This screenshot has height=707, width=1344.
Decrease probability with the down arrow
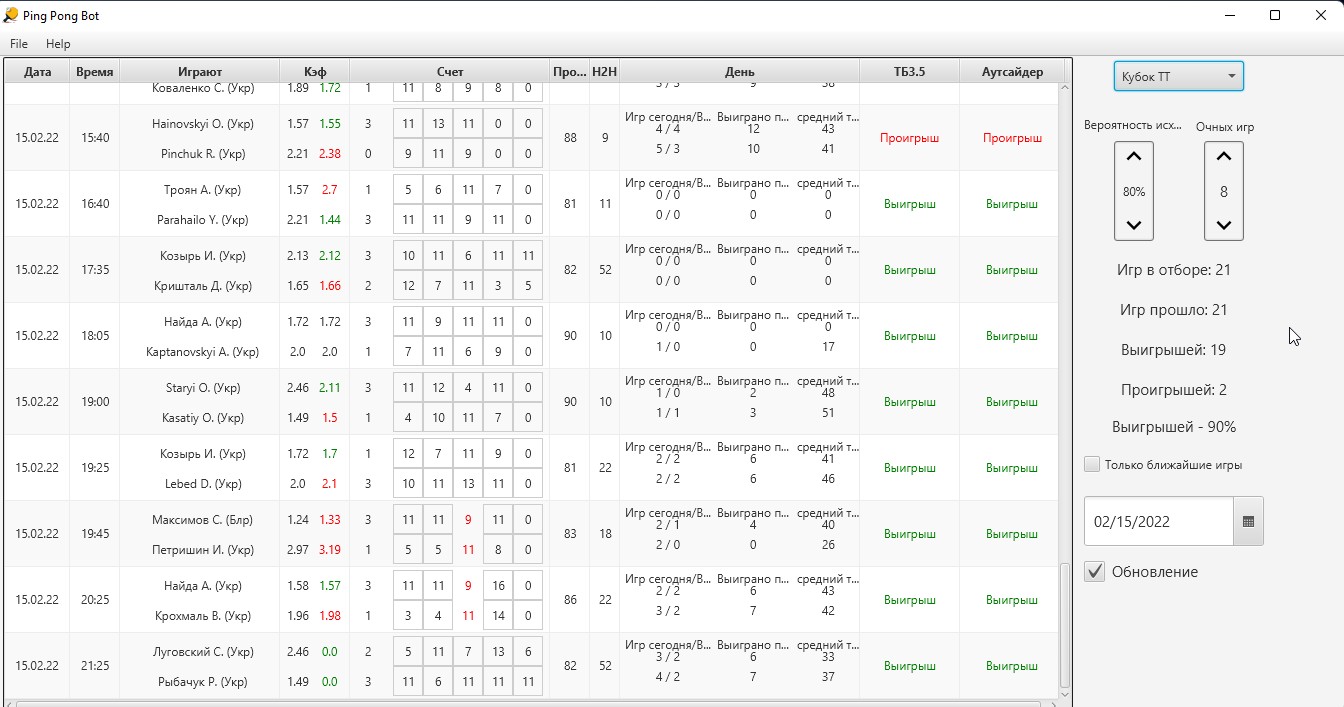click(1133, 225)
